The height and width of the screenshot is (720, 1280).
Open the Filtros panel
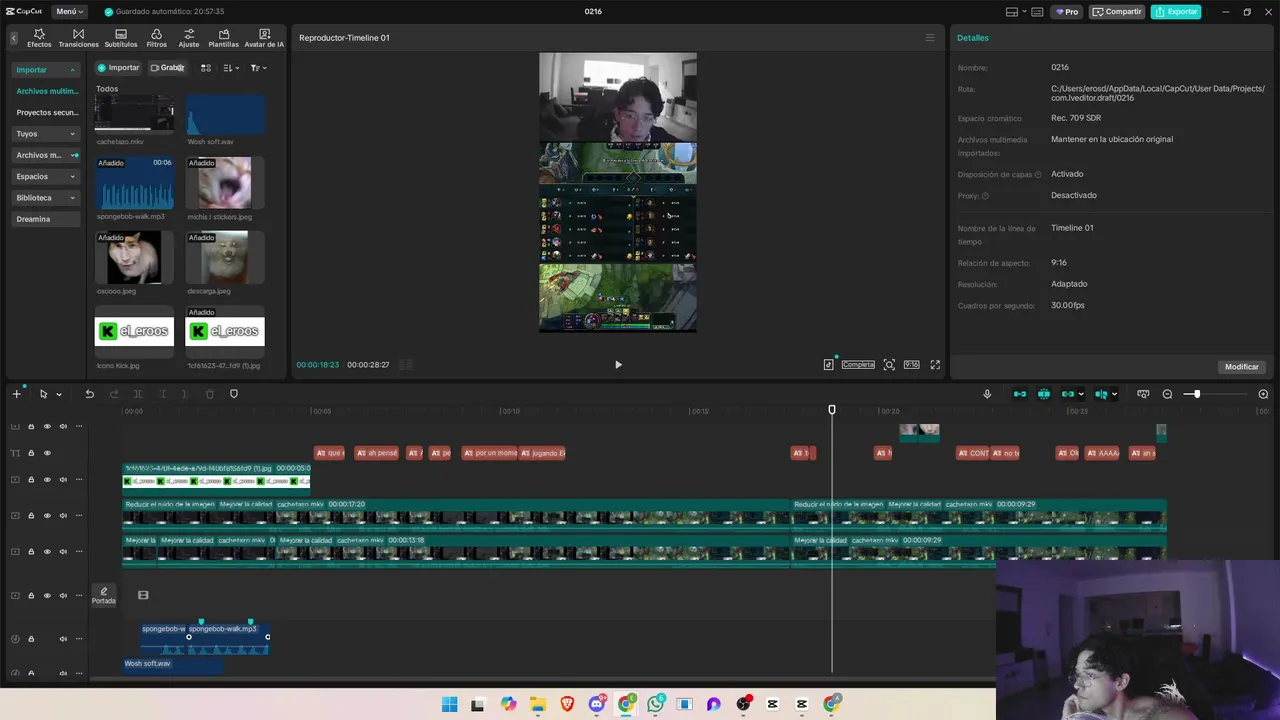point(157,38)
